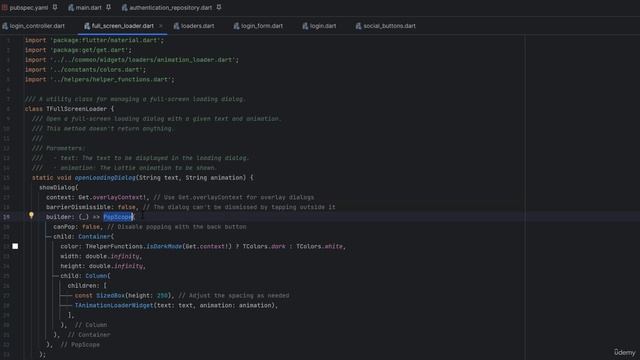640x360 pixels.
Task: Click the white color swatch in the gutter
Action: [x=15, y=246]
